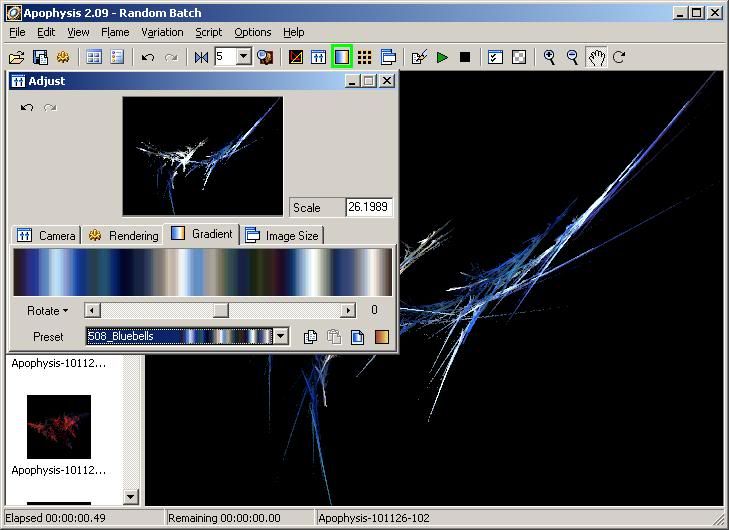Expand the 508_Bluebells preset dropdown
The height and width of the screenshot is (530, 729).
point(281,337)
